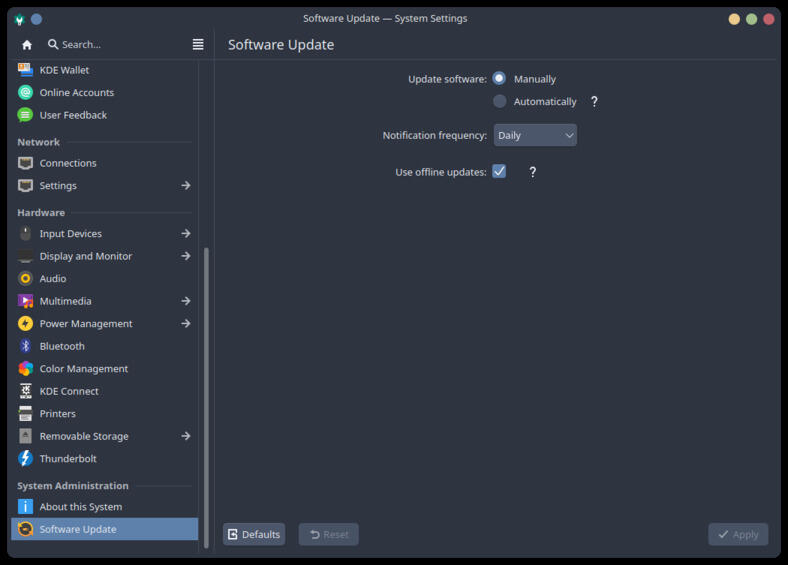Open the KDE Connect icon
Screen dimensions: 788x565
click(25, 391)
